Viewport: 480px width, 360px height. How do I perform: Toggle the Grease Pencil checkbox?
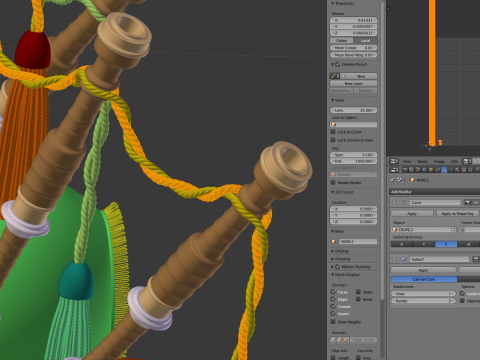(338, 64)
